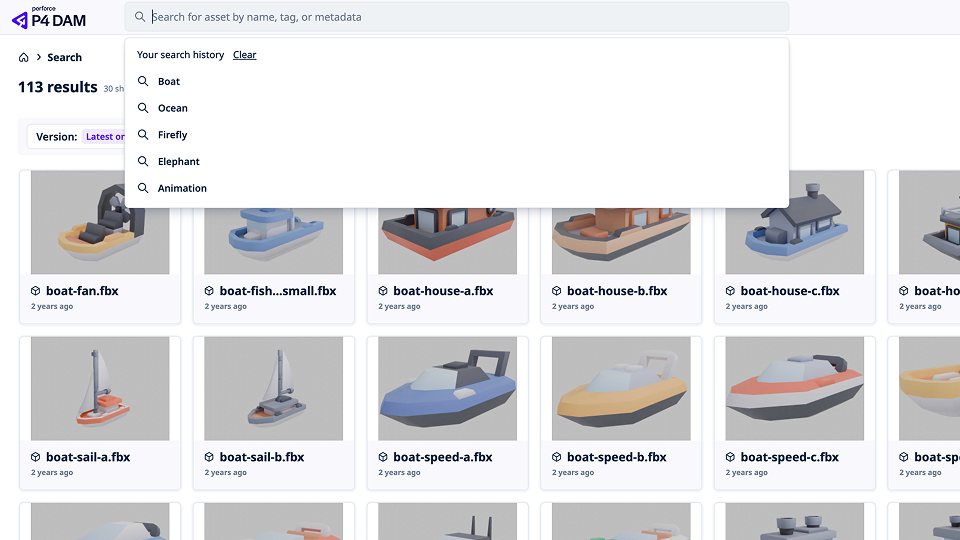Click the boat-speed-b.fbx file name
This screenshot has width=960, height=540.
click(617, 457)
